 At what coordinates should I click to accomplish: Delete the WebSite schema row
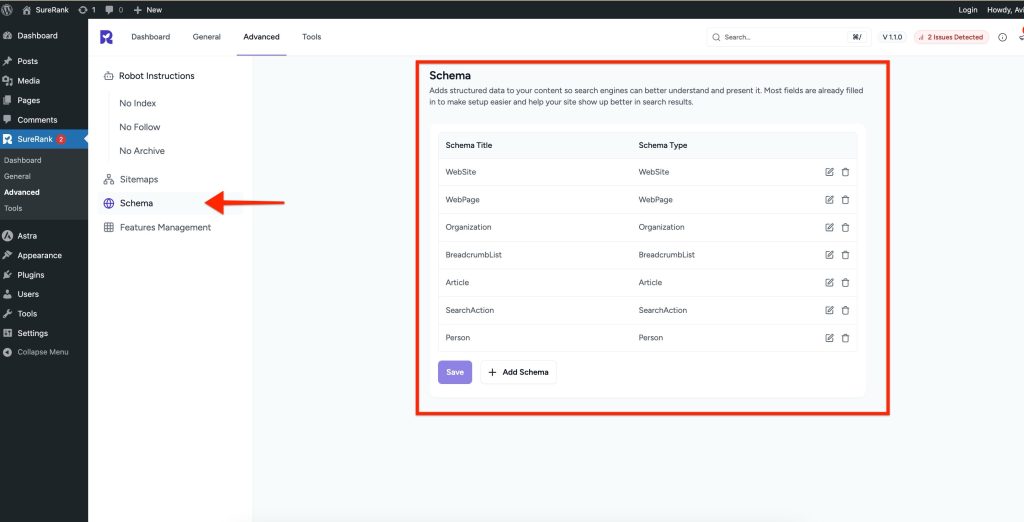tap(845, 172)
